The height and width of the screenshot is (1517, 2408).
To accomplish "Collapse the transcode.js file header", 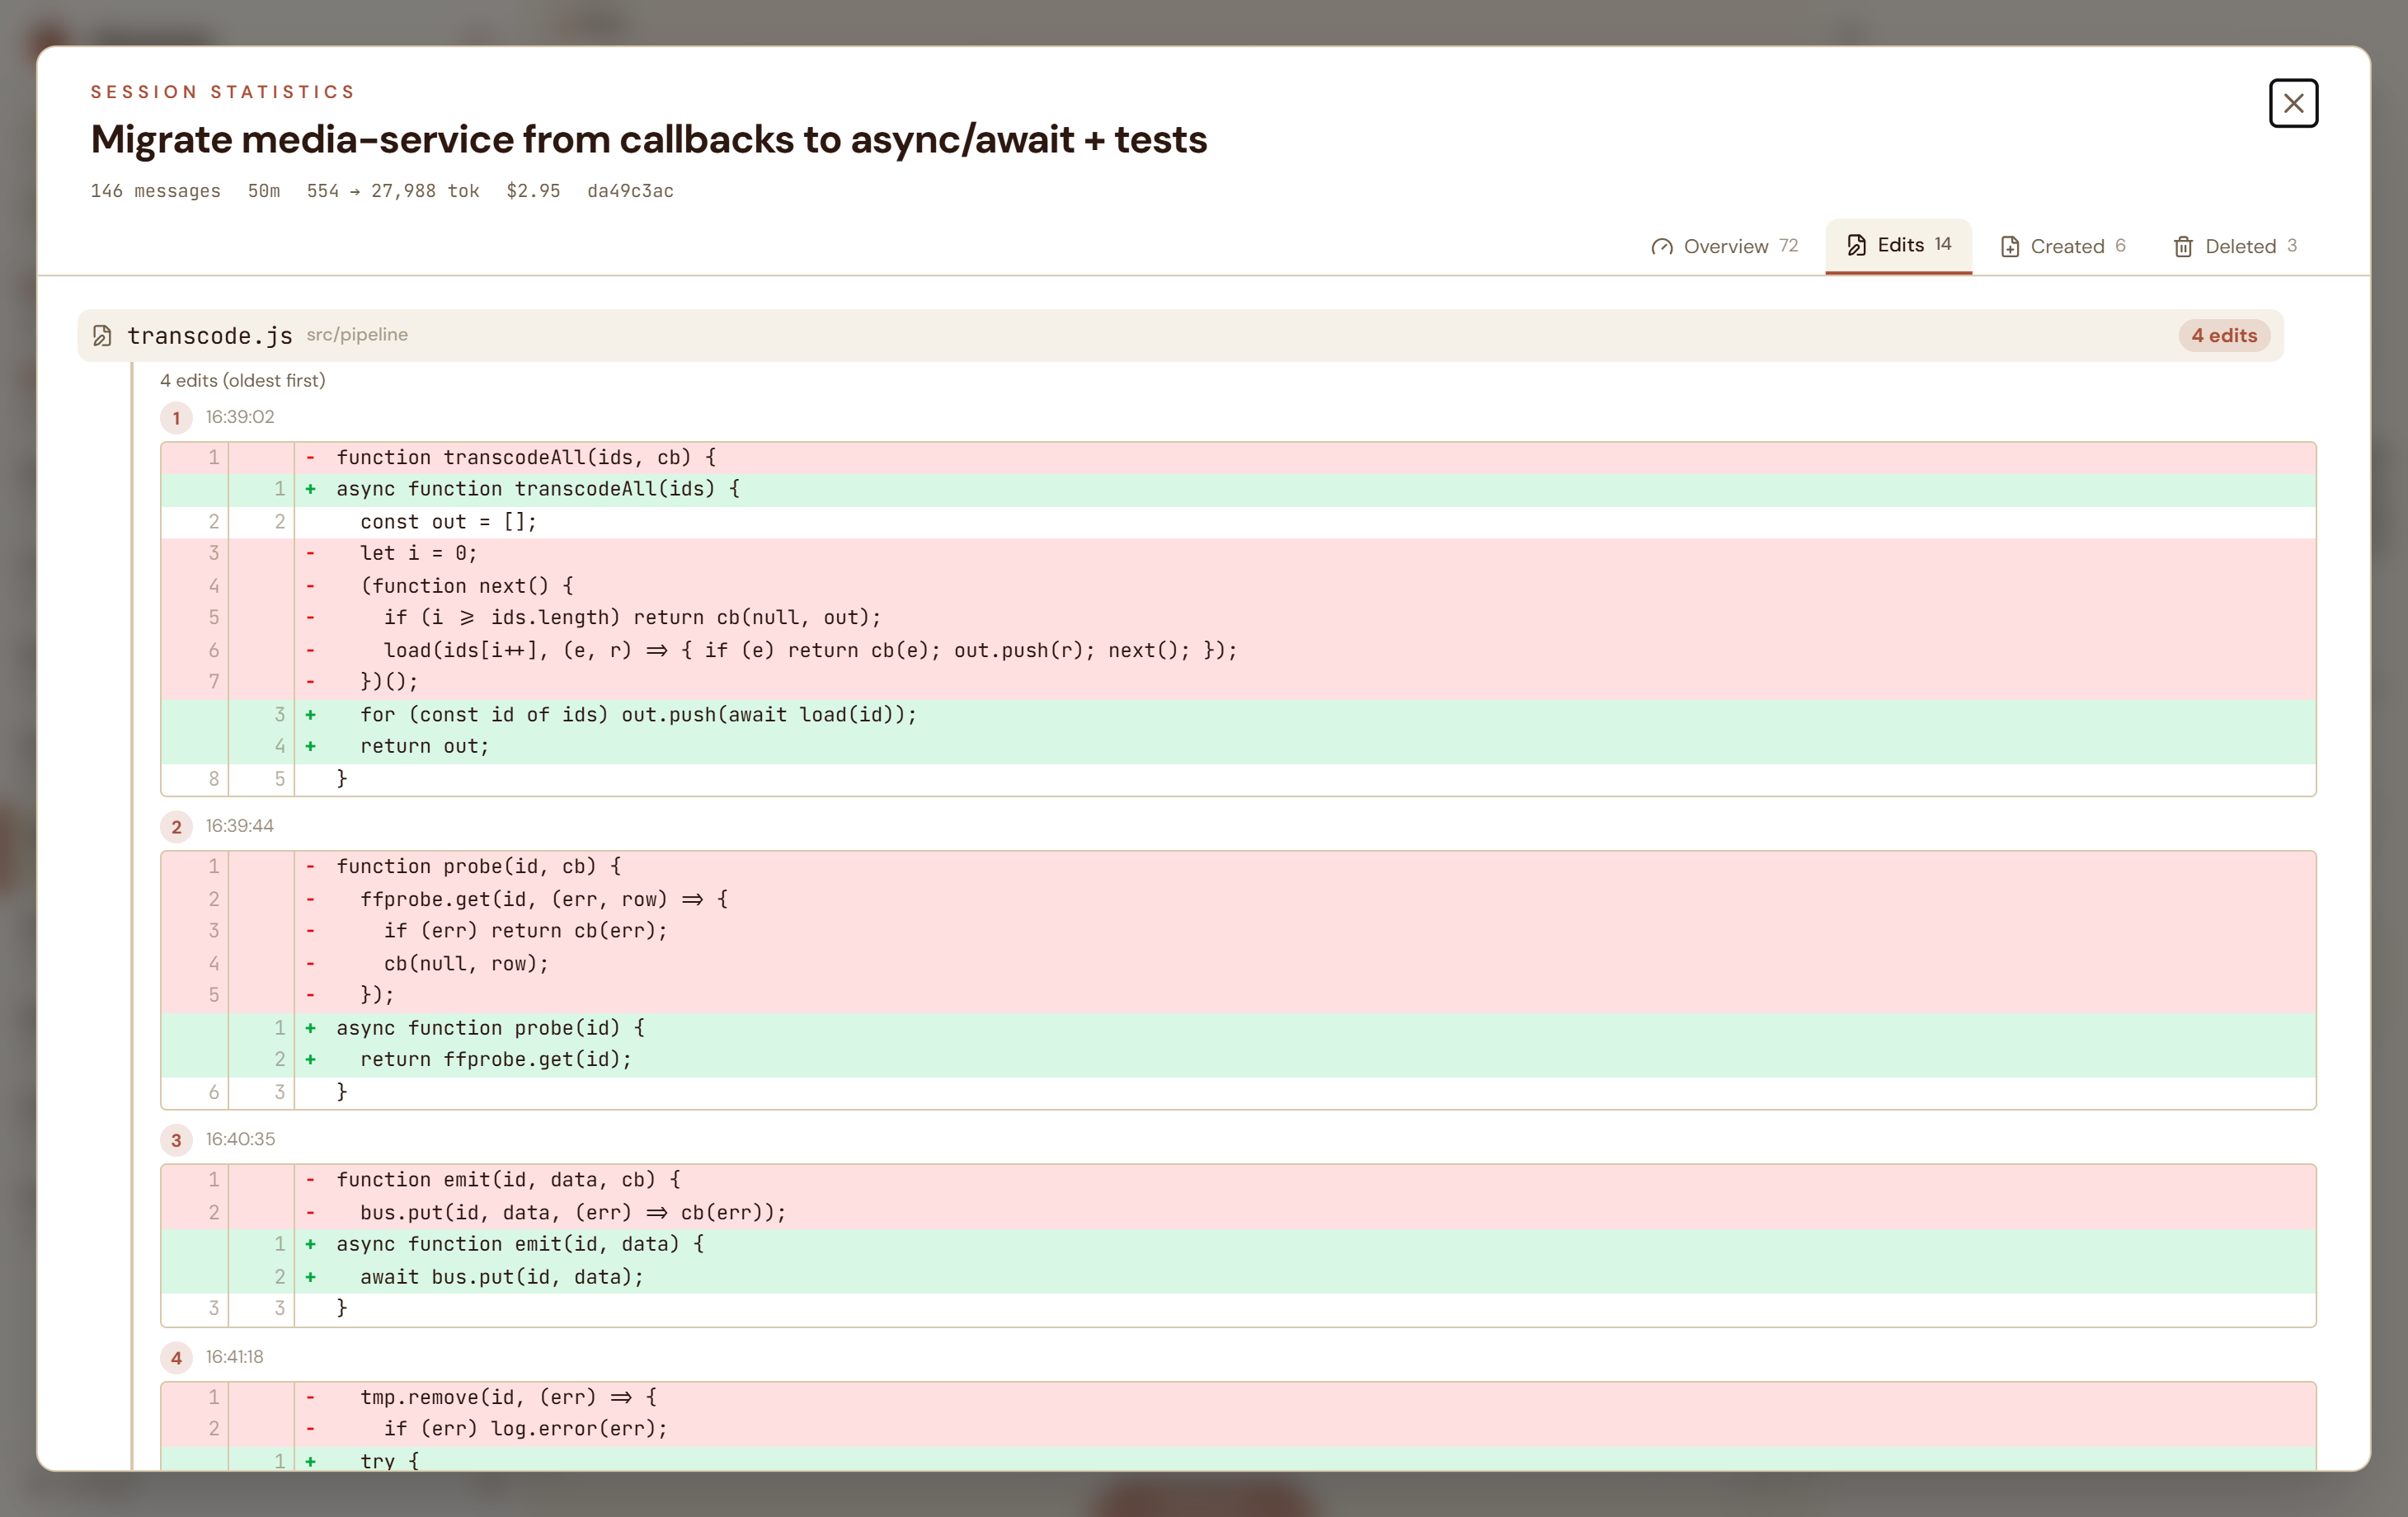I will coord(1180,335).
